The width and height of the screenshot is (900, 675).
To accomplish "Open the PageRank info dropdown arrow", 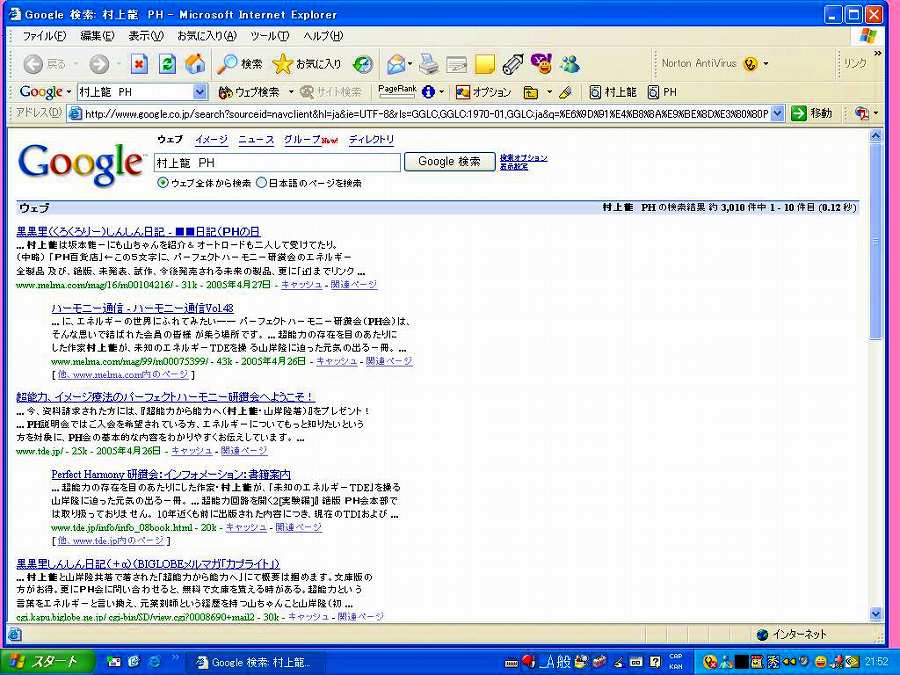I will pos(442,92).
